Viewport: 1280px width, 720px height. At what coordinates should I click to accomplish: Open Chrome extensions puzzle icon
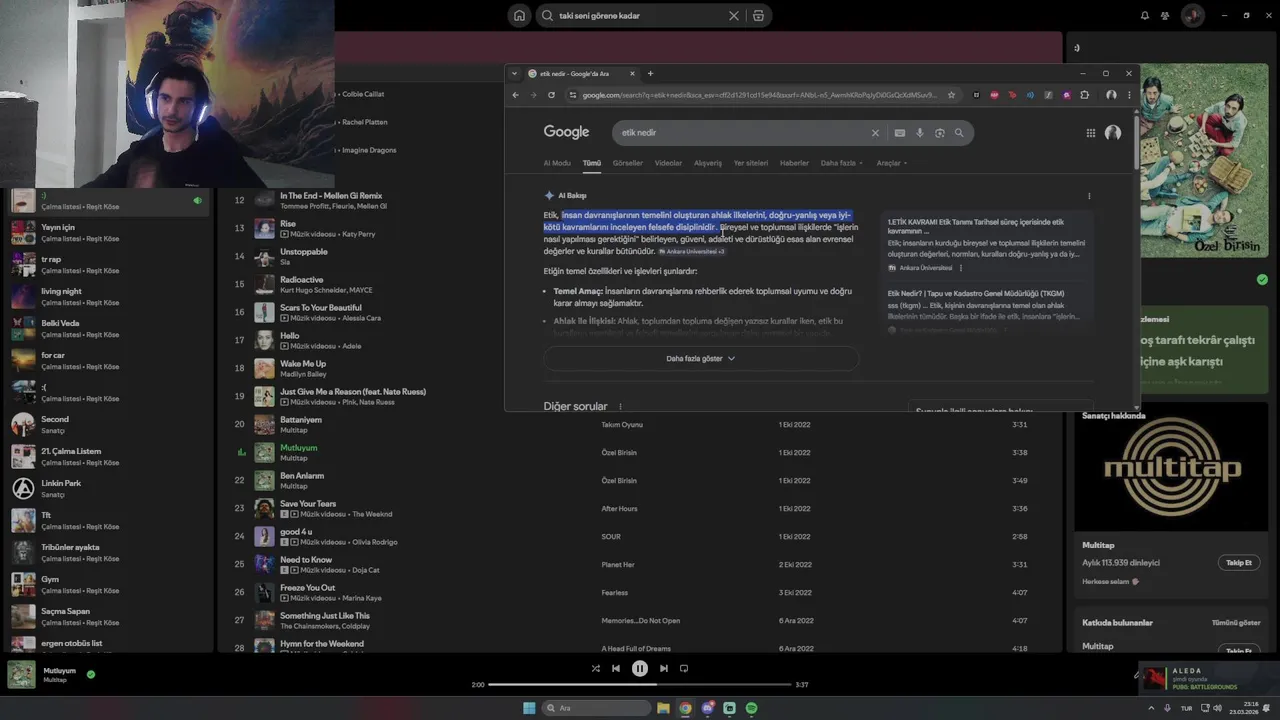1085,95
